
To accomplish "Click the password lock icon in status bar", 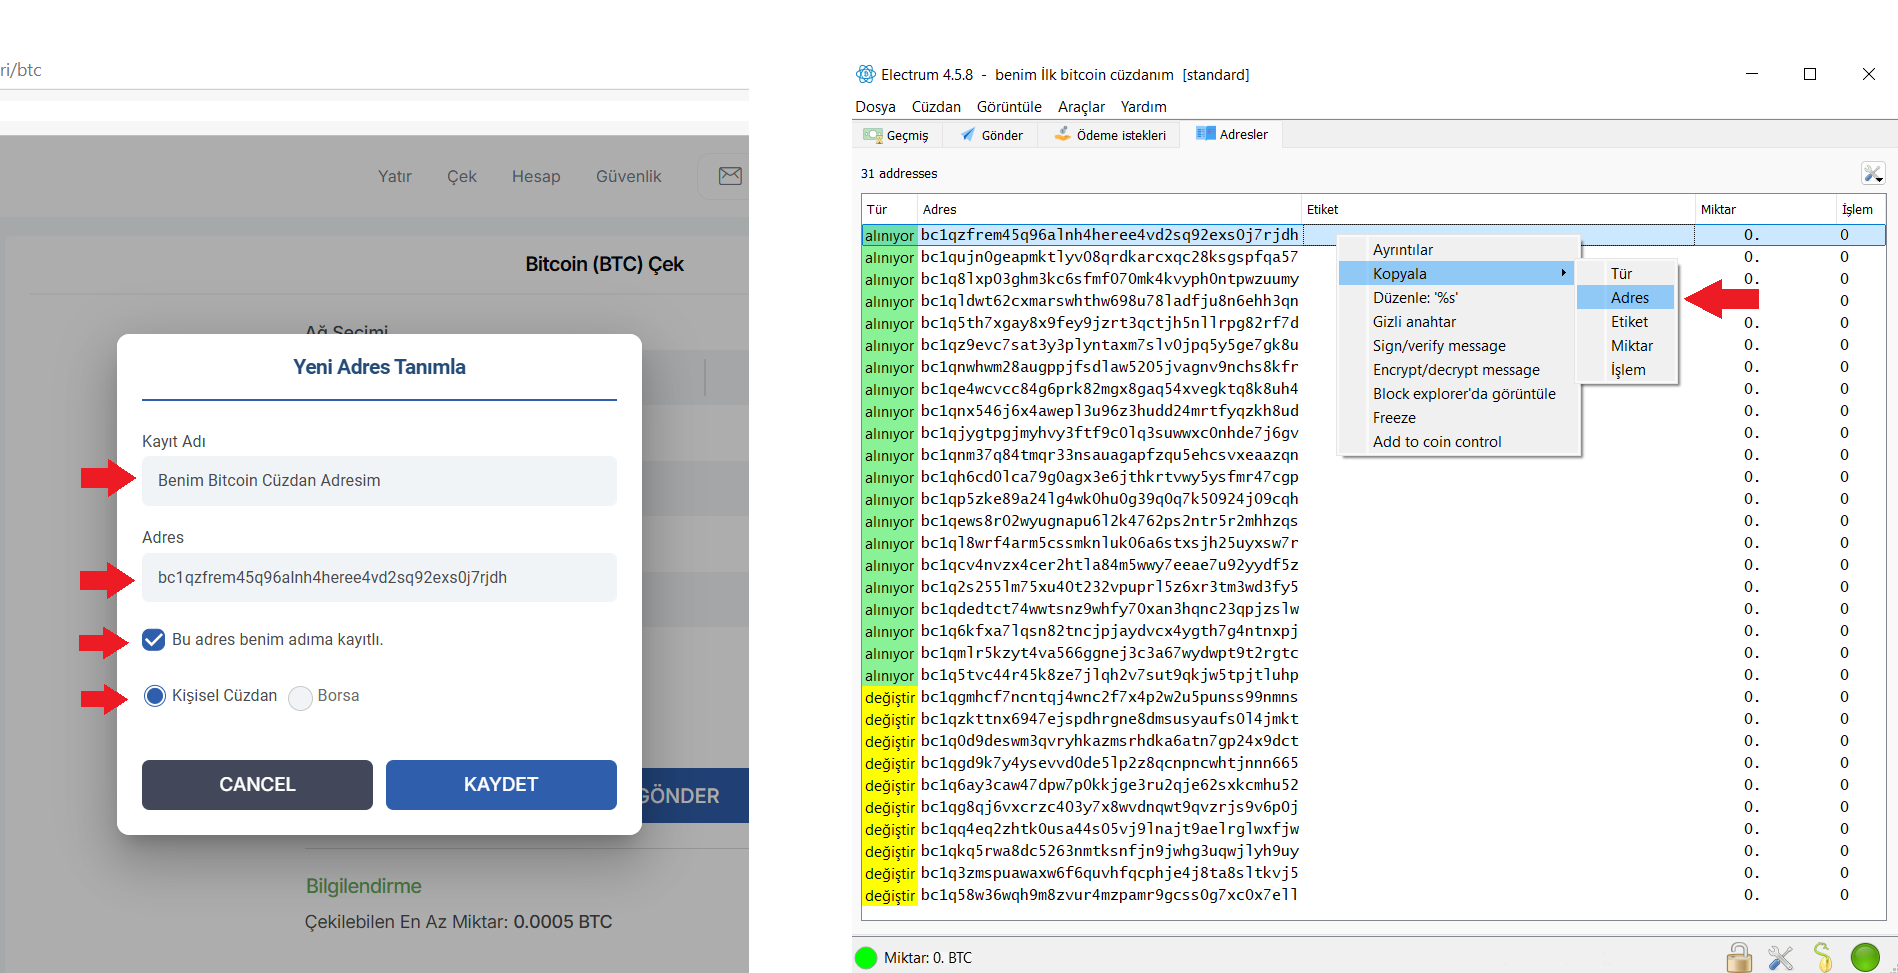I will click(x=1739, y=958).
